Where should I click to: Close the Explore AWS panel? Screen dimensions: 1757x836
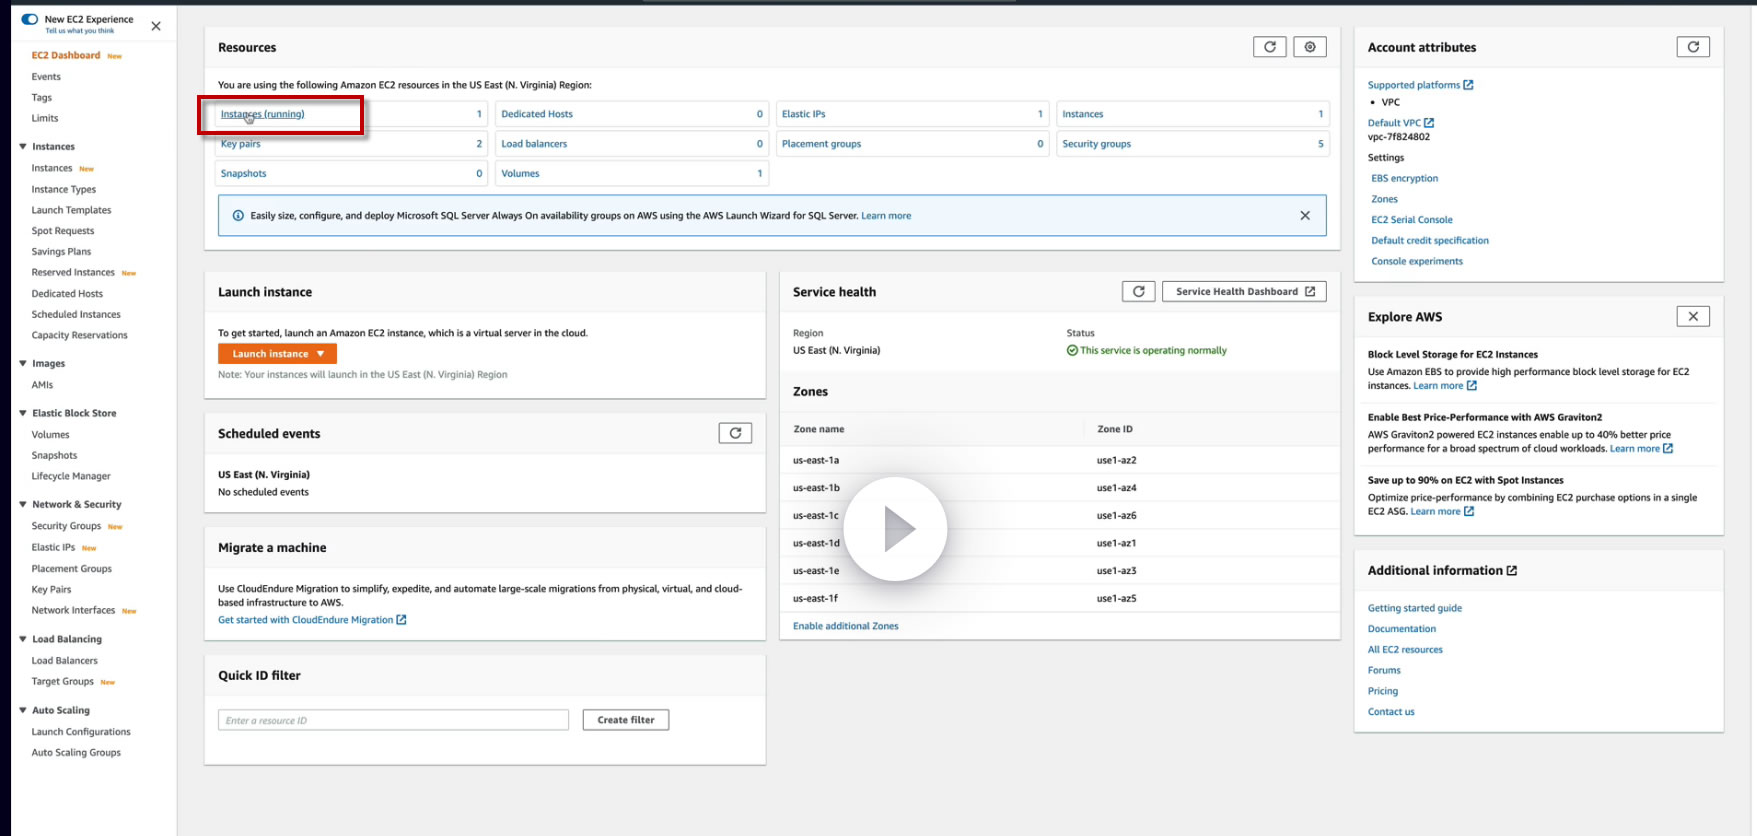1692,317
